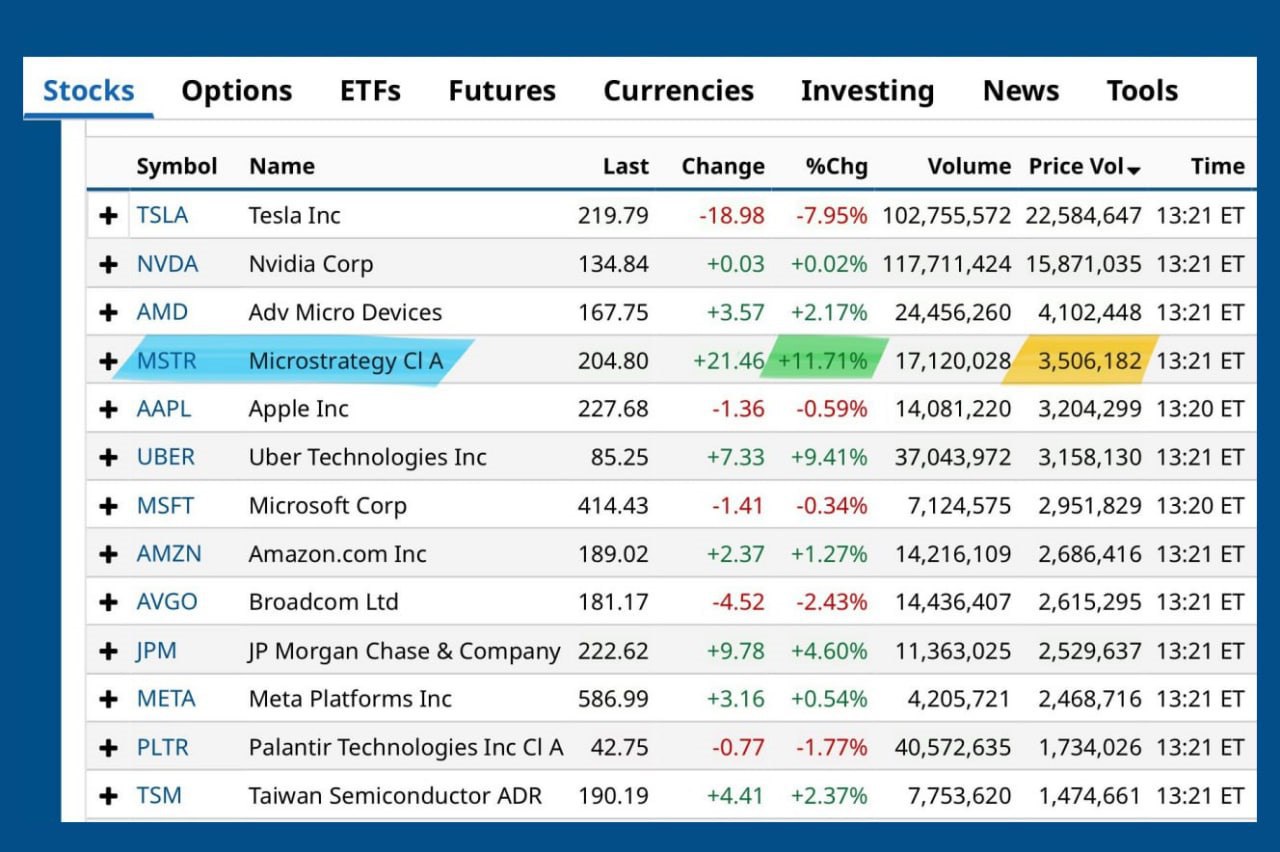Open the Futures tab

click(x=502, y=91)
